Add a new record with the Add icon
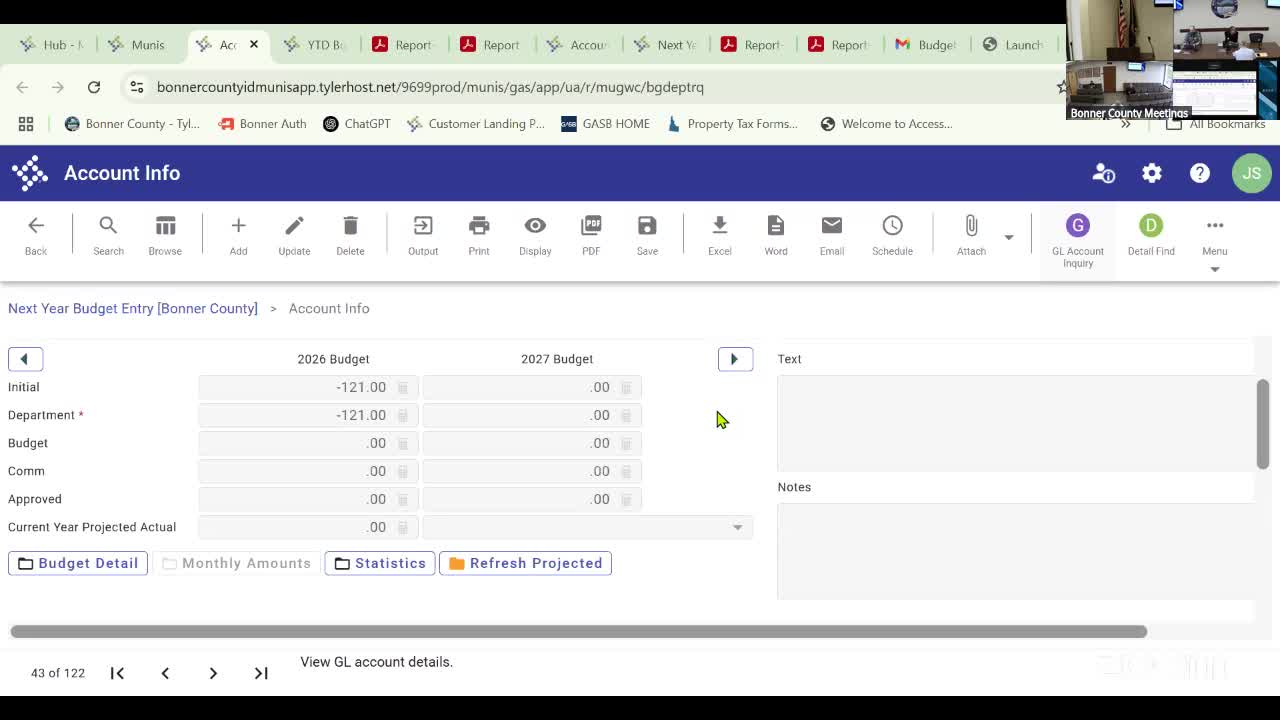 point(238,236)
